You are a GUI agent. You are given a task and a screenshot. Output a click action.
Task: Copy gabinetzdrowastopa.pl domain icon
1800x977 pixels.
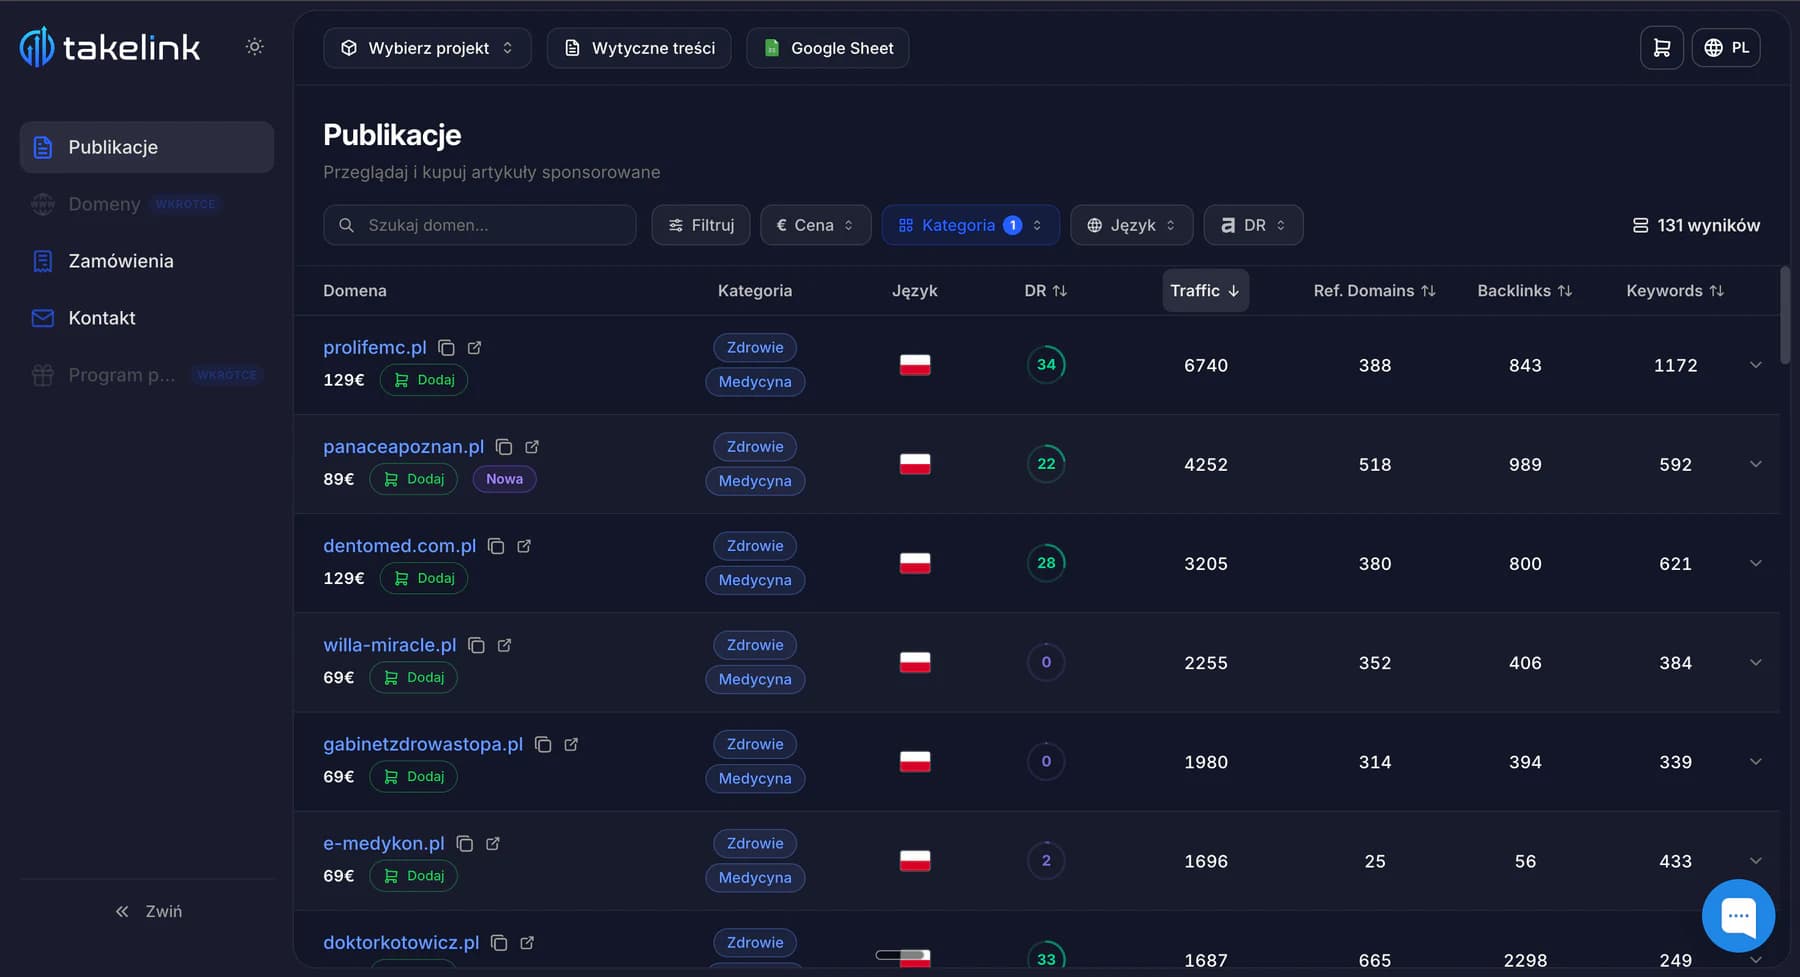[x=543, y=744]
